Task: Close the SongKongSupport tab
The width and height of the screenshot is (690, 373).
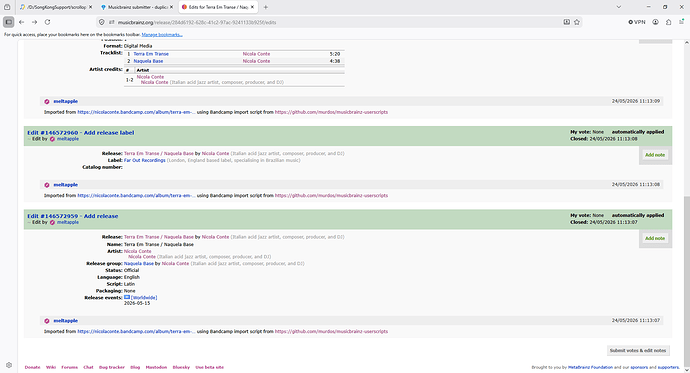Action: (90, 7)
